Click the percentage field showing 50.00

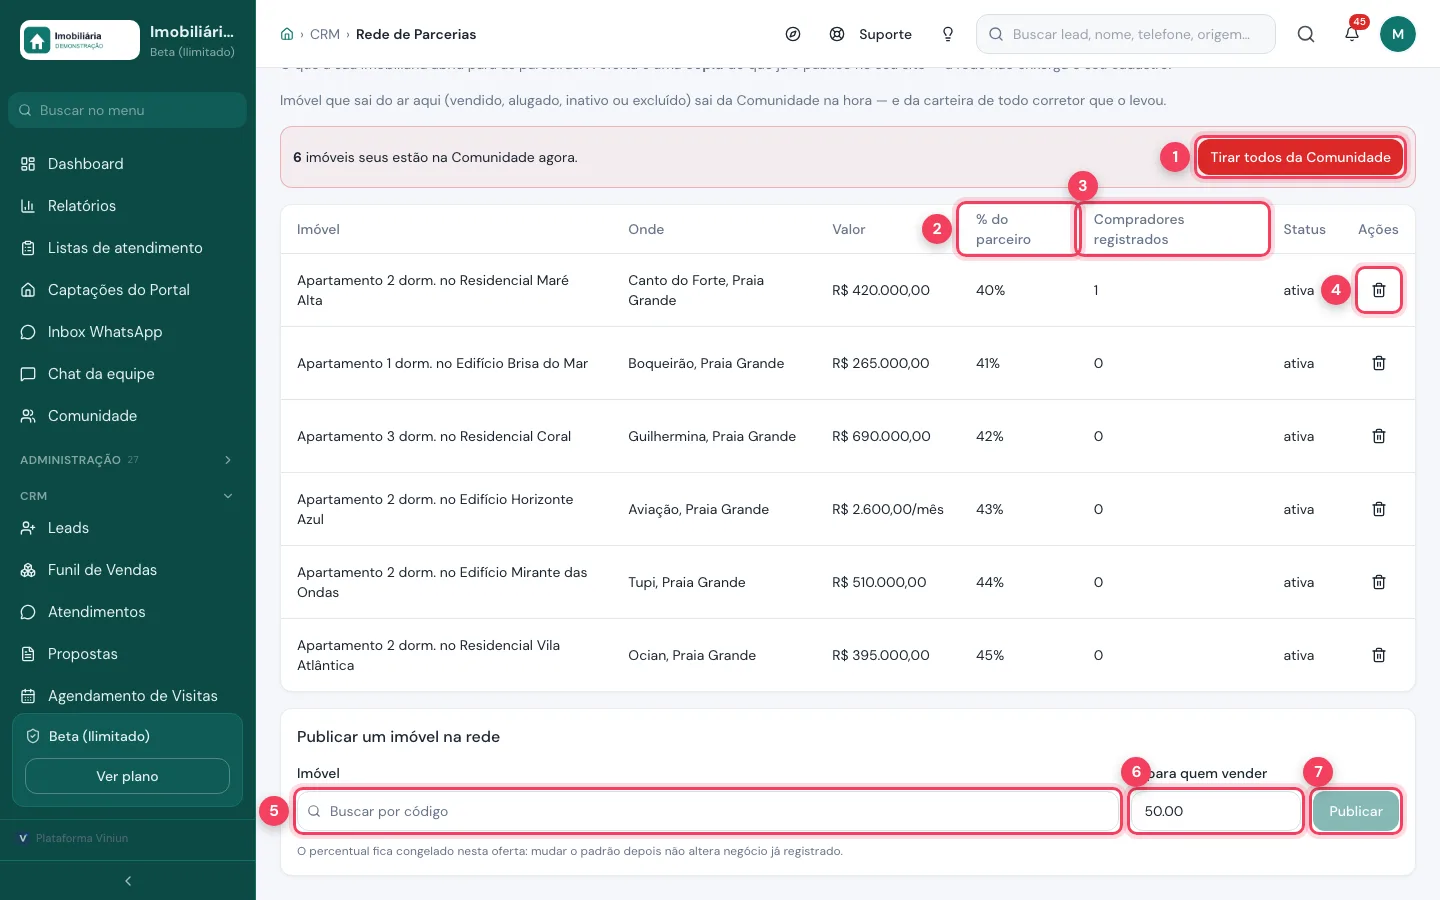[1216, 811]
